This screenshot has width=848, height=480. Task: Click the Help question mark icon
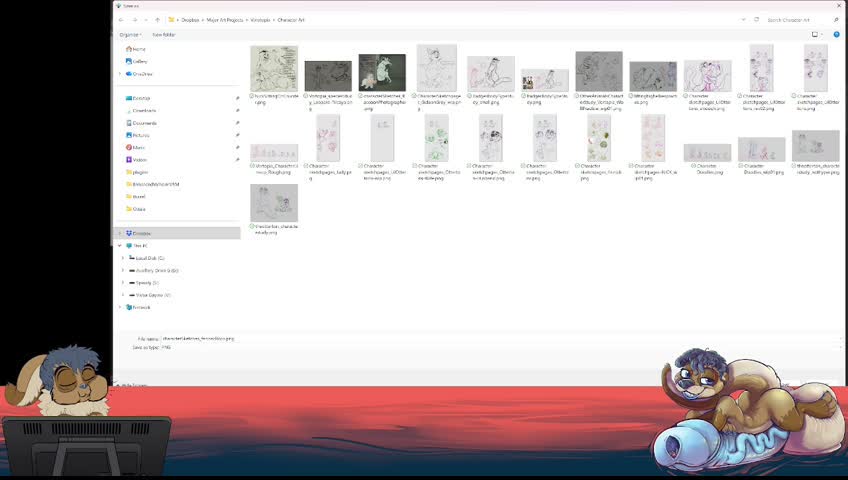836,35
